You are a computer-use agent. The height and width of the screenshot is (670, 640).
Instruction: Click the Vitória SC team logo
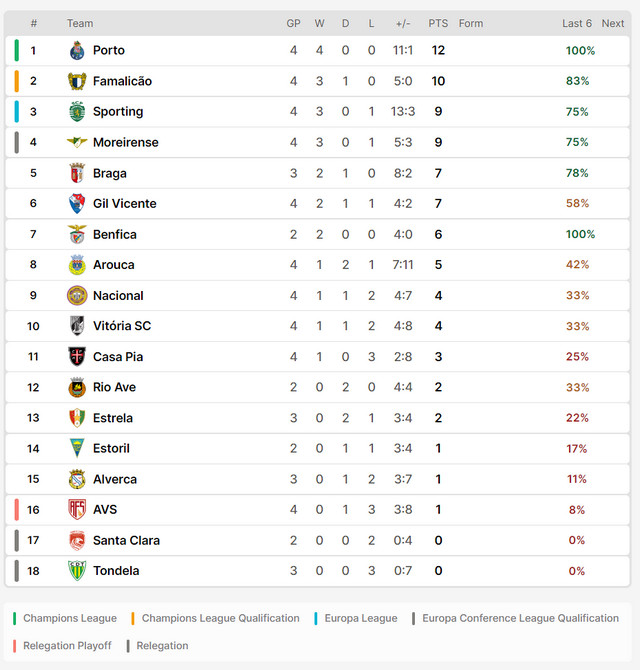point(77,326)
